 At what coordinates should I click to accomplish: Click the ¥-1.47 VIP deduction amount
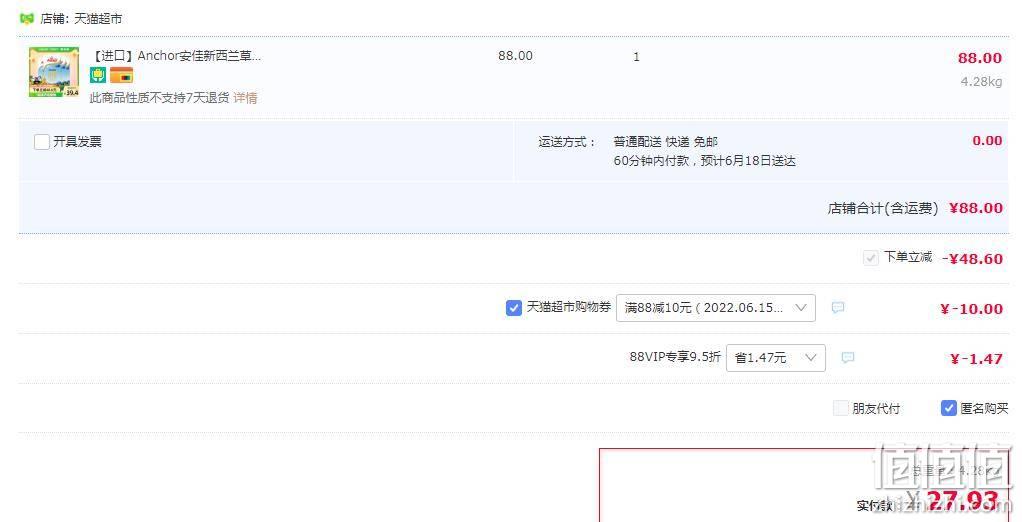(x=976, y=359)
